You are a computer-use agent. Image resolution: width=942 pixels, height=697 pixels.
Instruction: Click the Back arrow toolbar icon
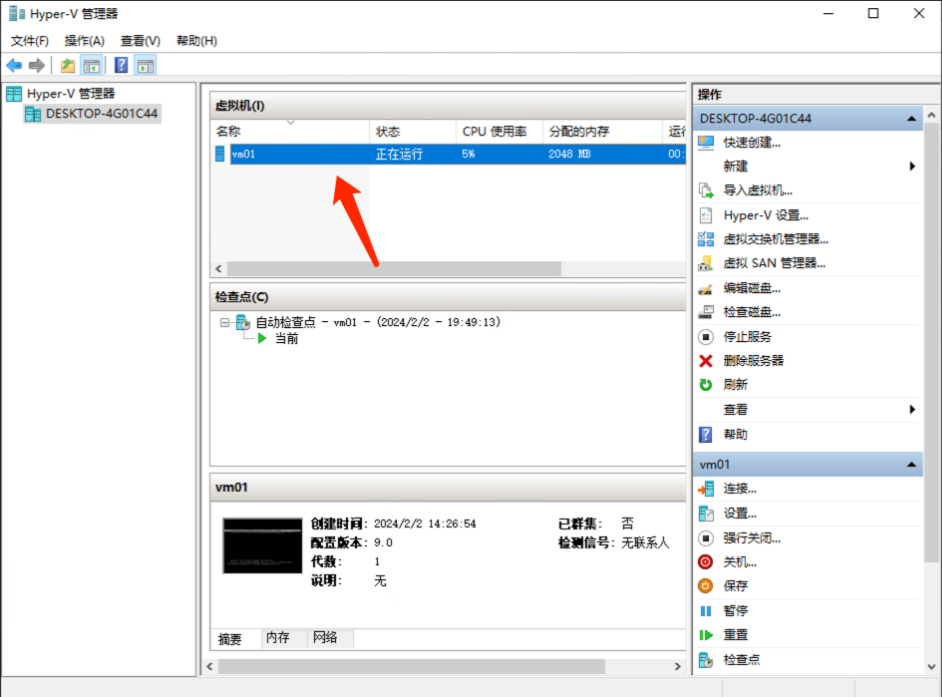click(14, 65)
